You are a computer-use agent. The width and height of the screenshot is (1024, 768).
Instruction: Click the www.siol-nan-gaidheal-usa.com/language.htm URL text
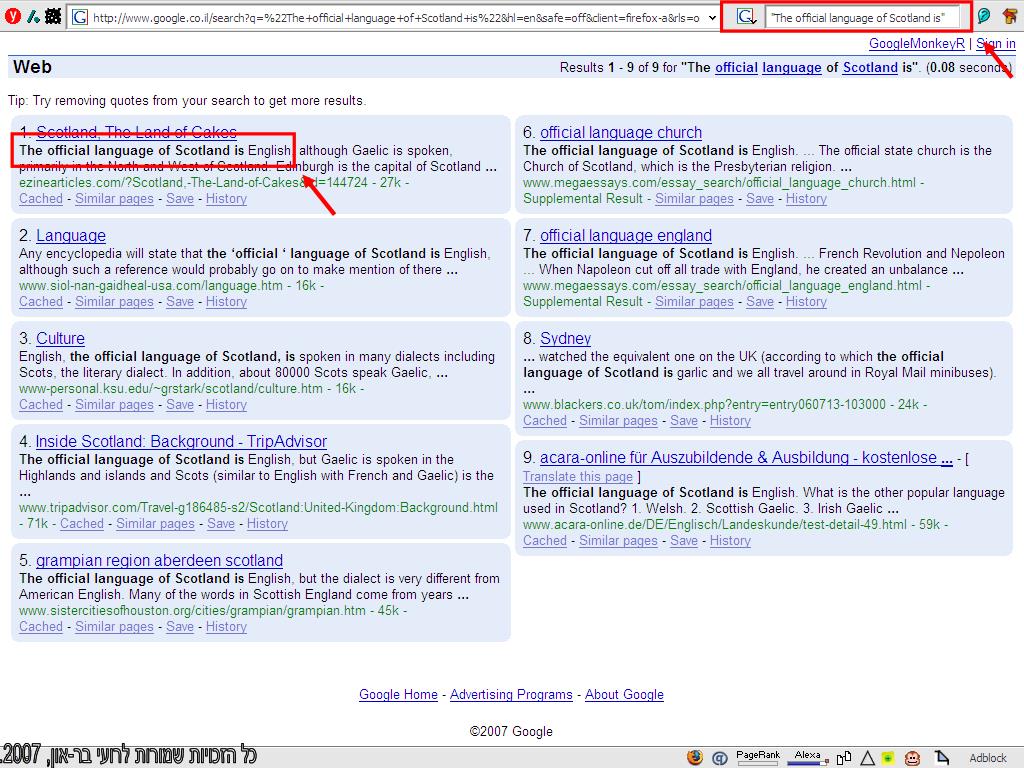(151, 285)
